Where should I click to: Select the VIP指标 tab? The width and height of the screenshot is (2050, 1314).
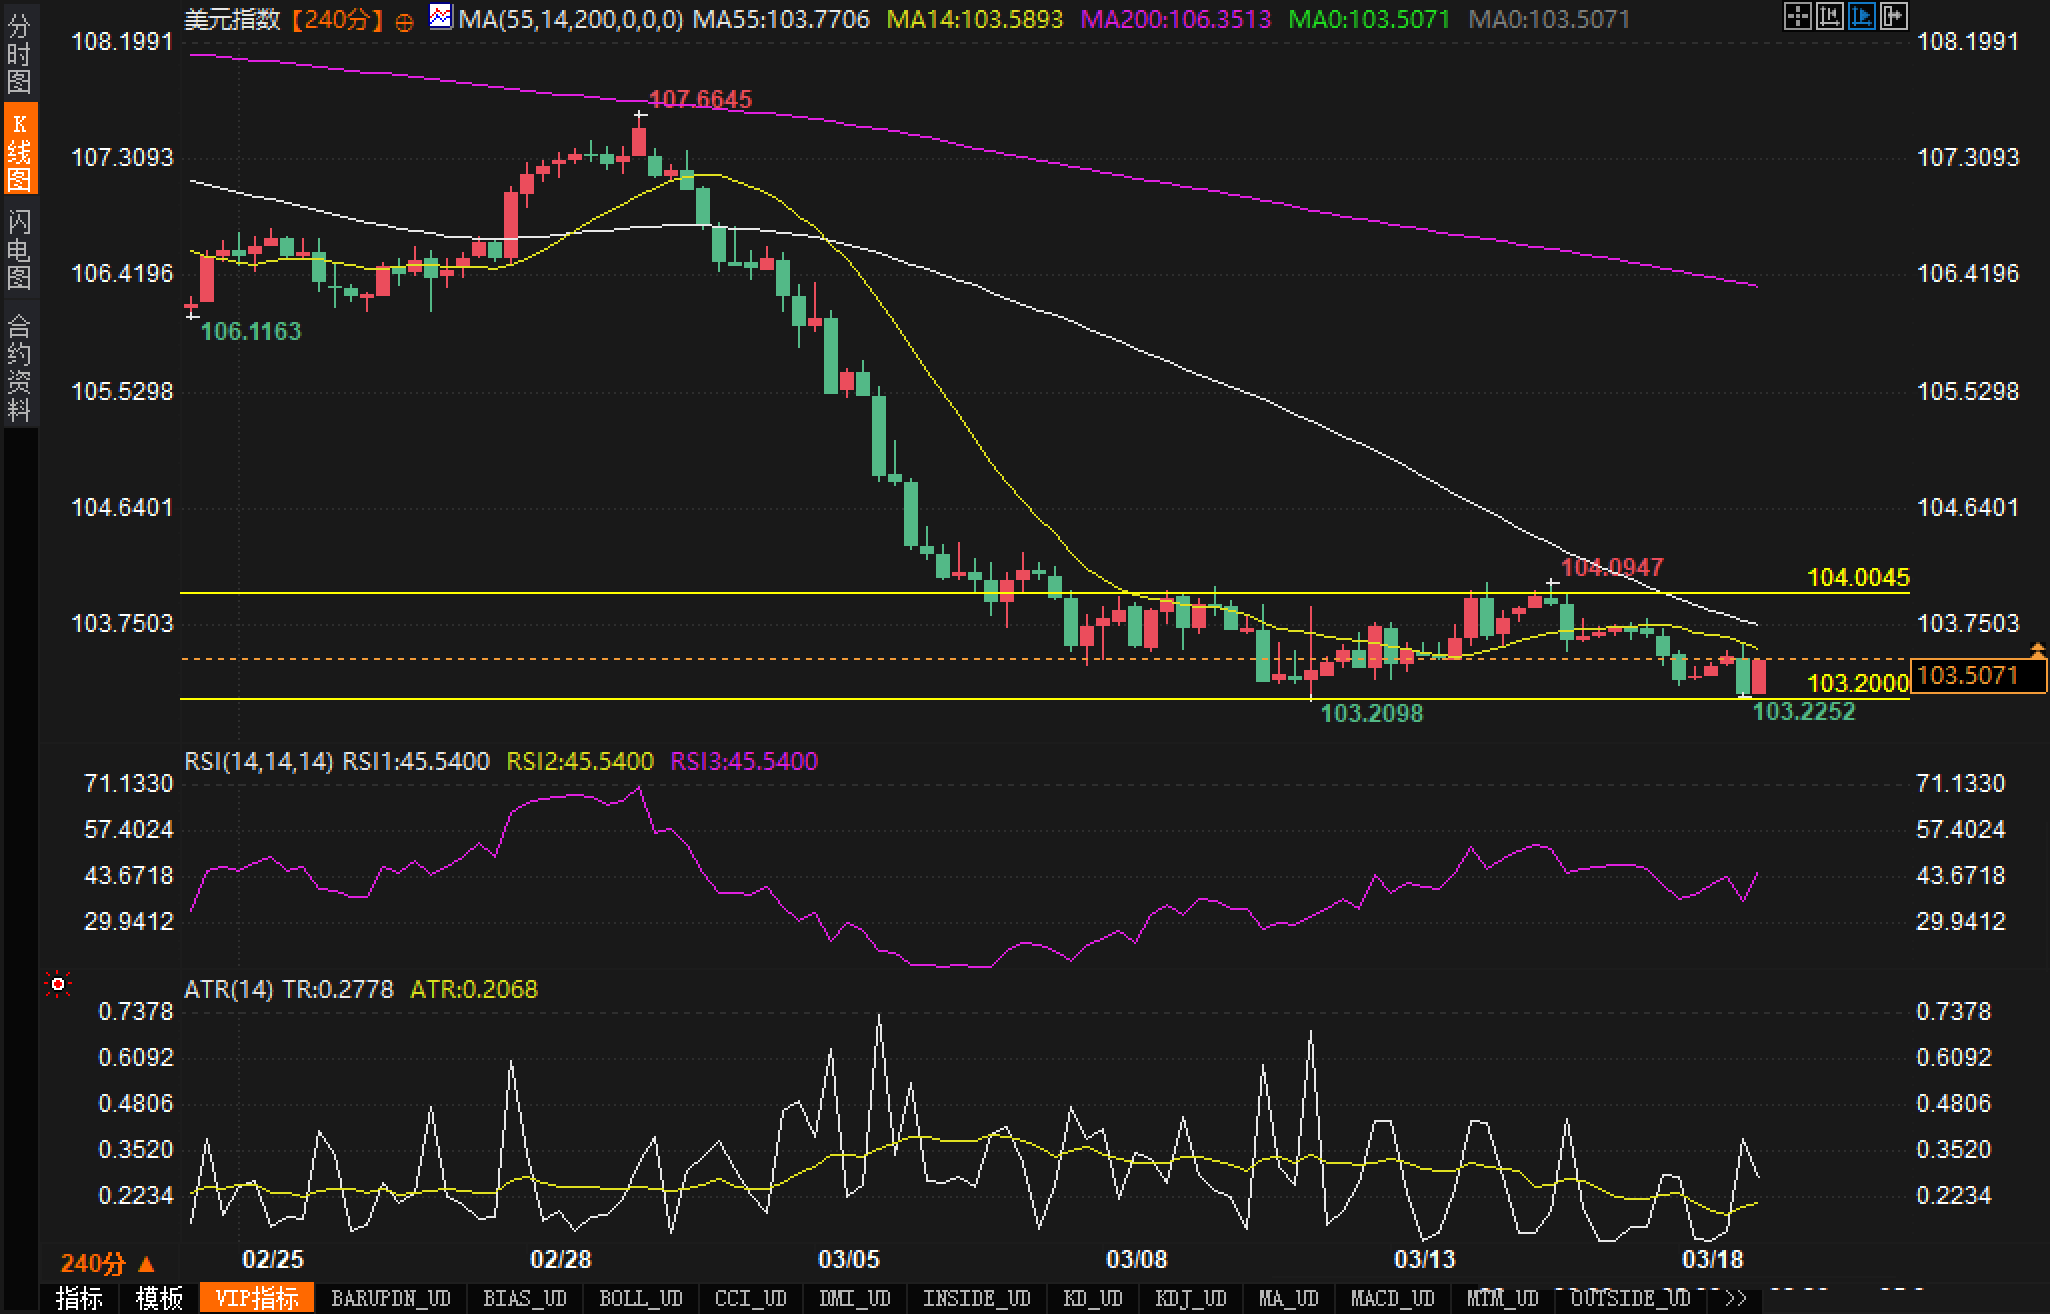(x=257, y=1298)
